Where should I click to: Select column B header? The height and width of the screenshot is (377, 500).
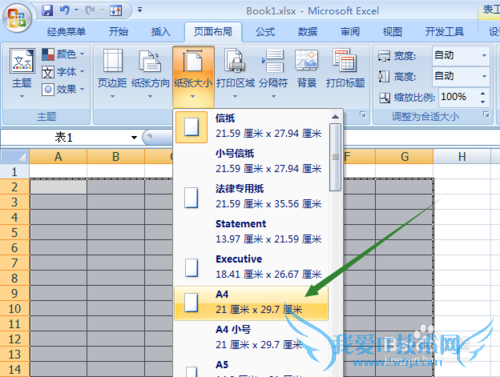click(116, 156)
